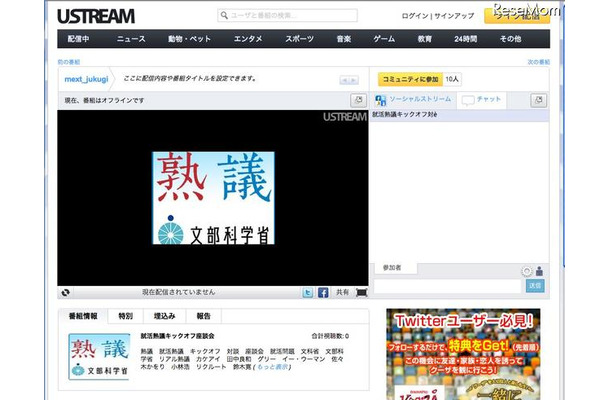This screenshot has height=400, width=610.
Task: Open the サインアップ link
Action: (x=454, y=16)
